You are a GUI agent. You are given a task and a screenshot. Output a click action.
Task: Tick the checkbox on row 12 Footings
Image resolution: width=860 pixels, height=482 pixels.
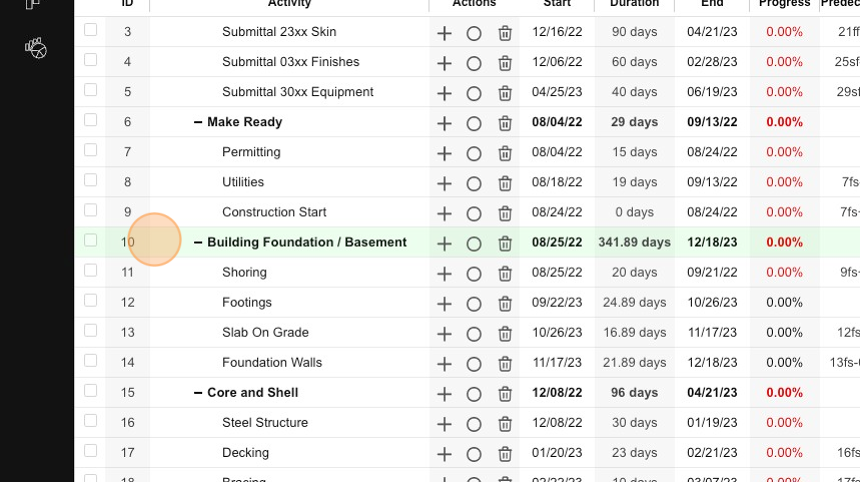(90, 300)
